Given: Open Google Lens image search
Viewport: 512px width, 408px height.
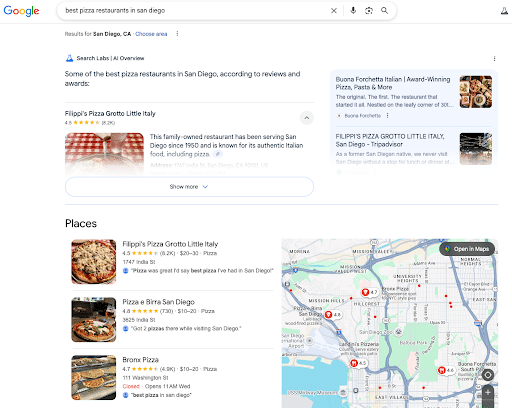Looking at the screenshot, I should click(x=369, y=11).
